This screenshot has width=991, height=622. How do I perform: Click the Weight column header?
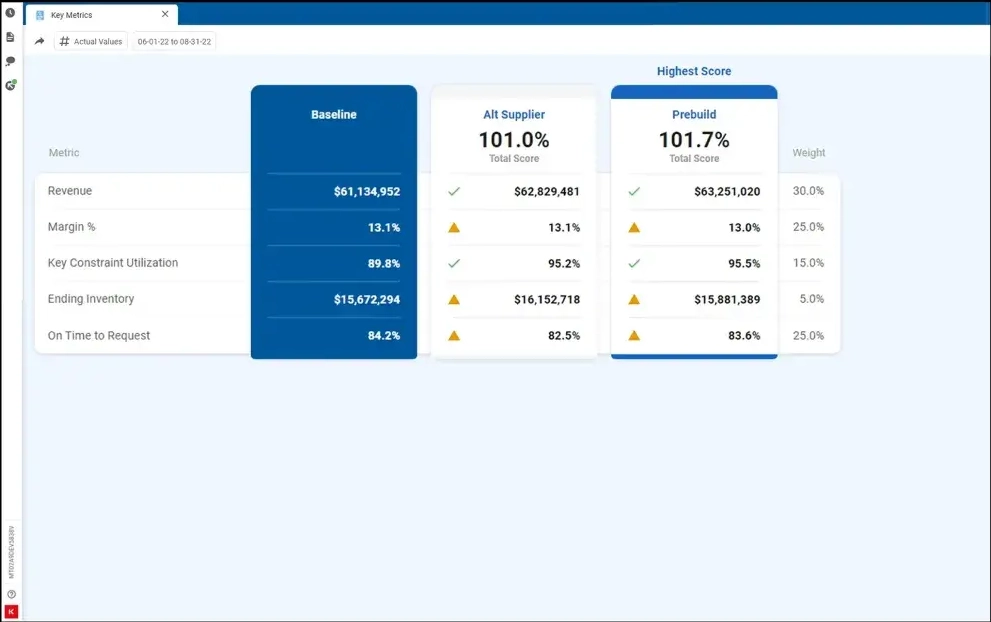(x=808, y=152)
